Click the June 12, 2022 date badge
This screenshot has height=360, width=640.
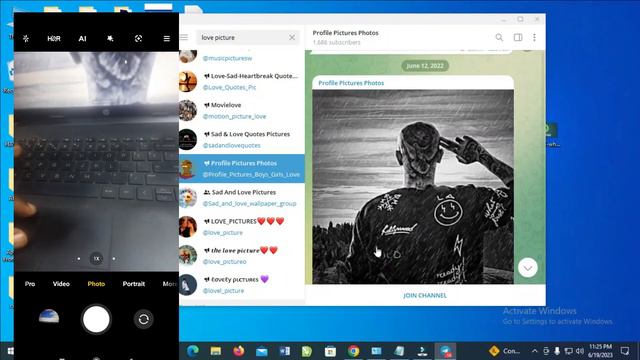click(x=425, y=66)
